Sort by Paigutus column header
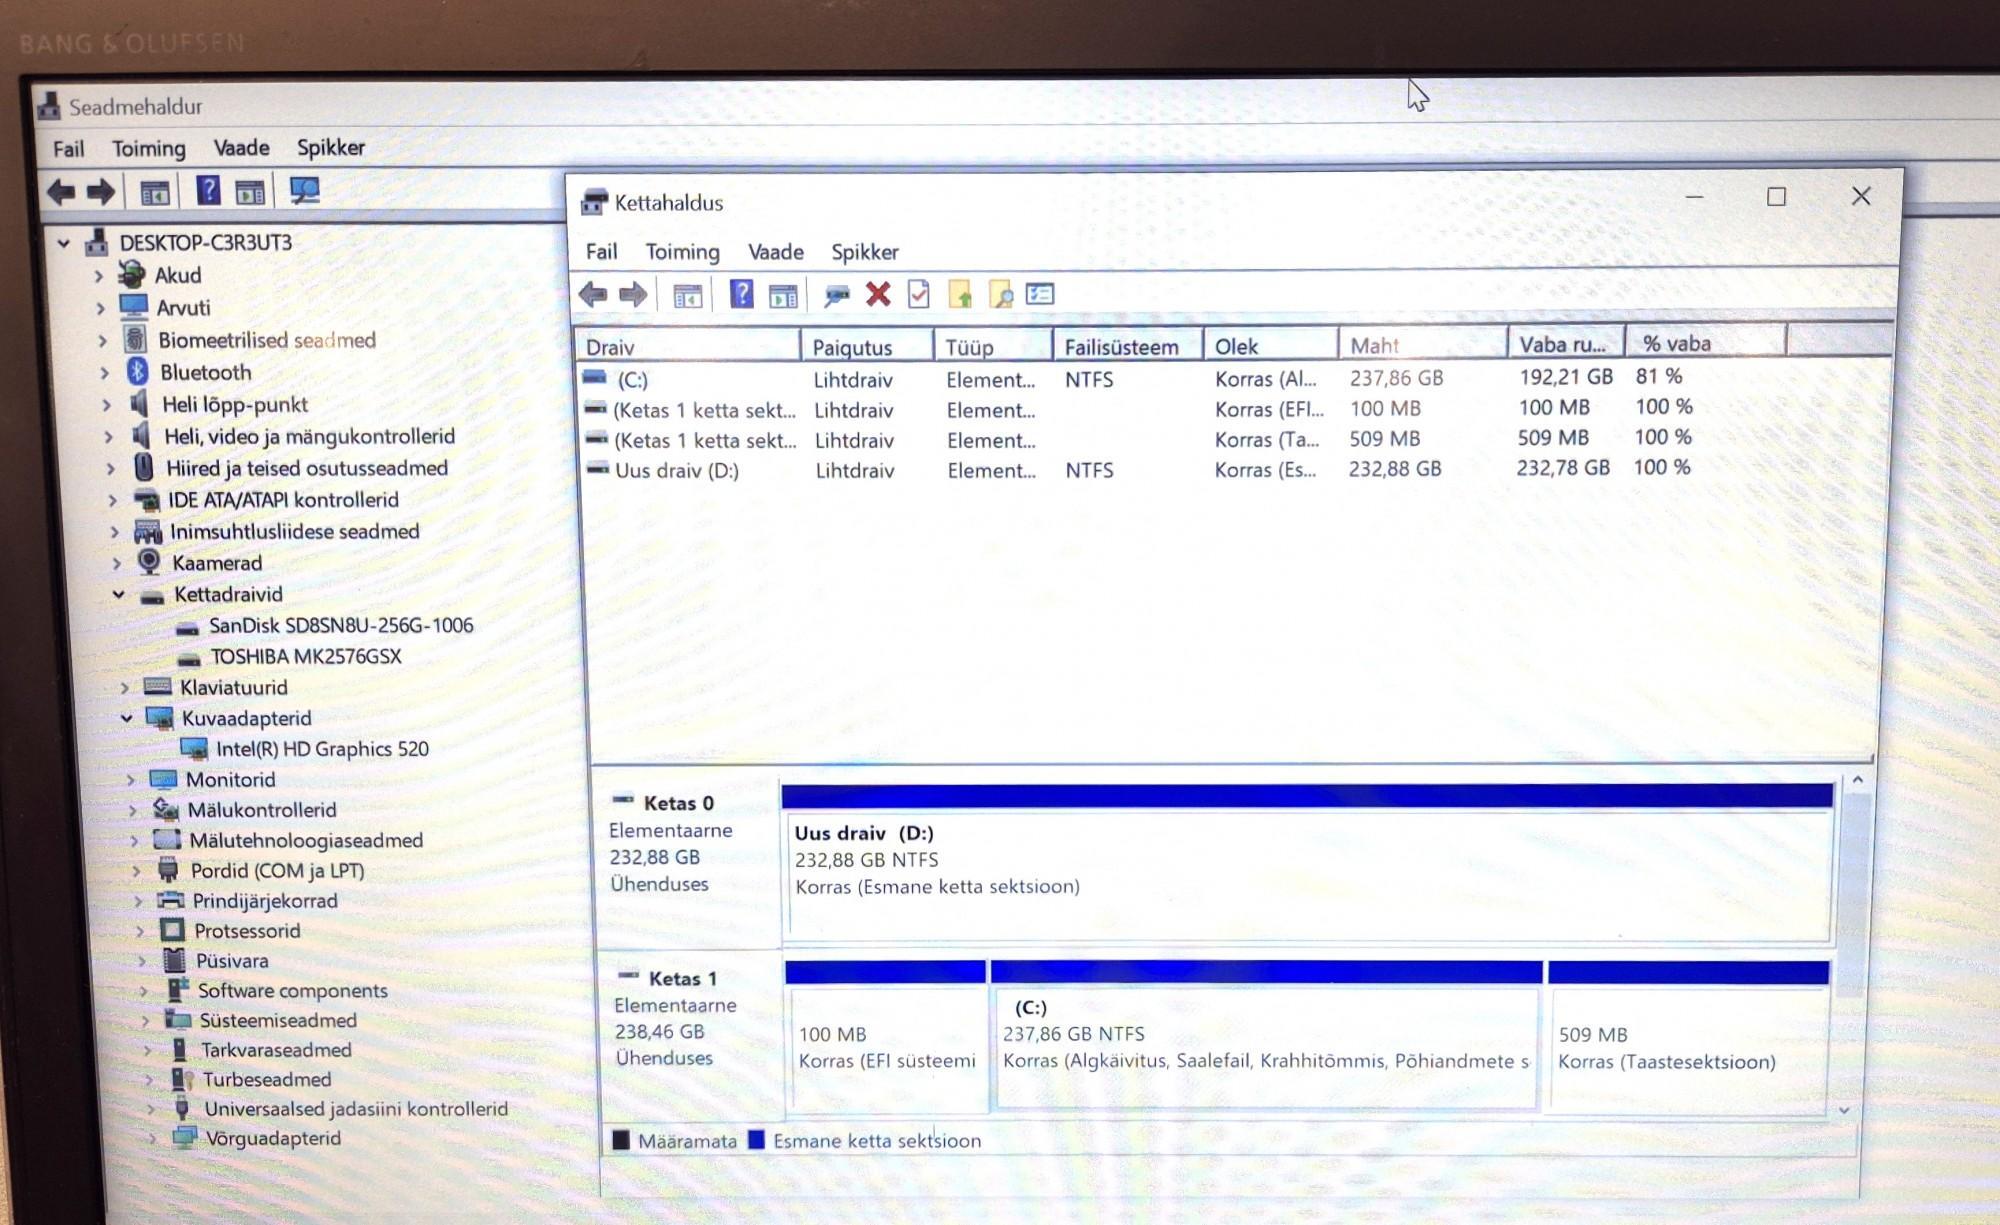This screenshot has width=2000, height=1225. coord(867,347)
